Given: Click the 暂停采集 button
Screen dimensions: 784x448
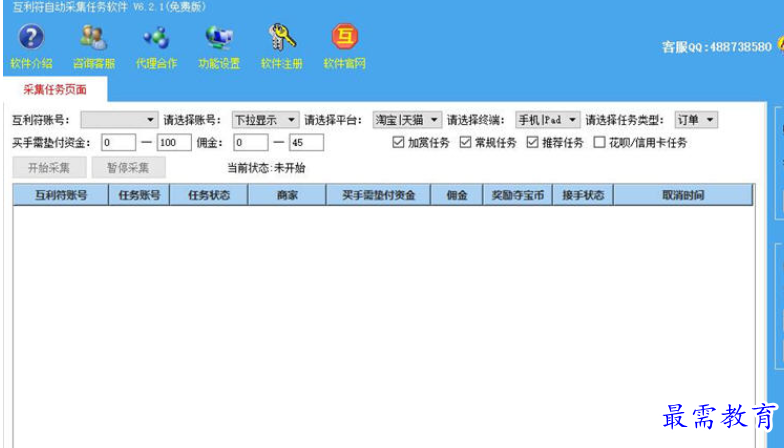Looking at the screenshot, I should [x=128, y=168].
